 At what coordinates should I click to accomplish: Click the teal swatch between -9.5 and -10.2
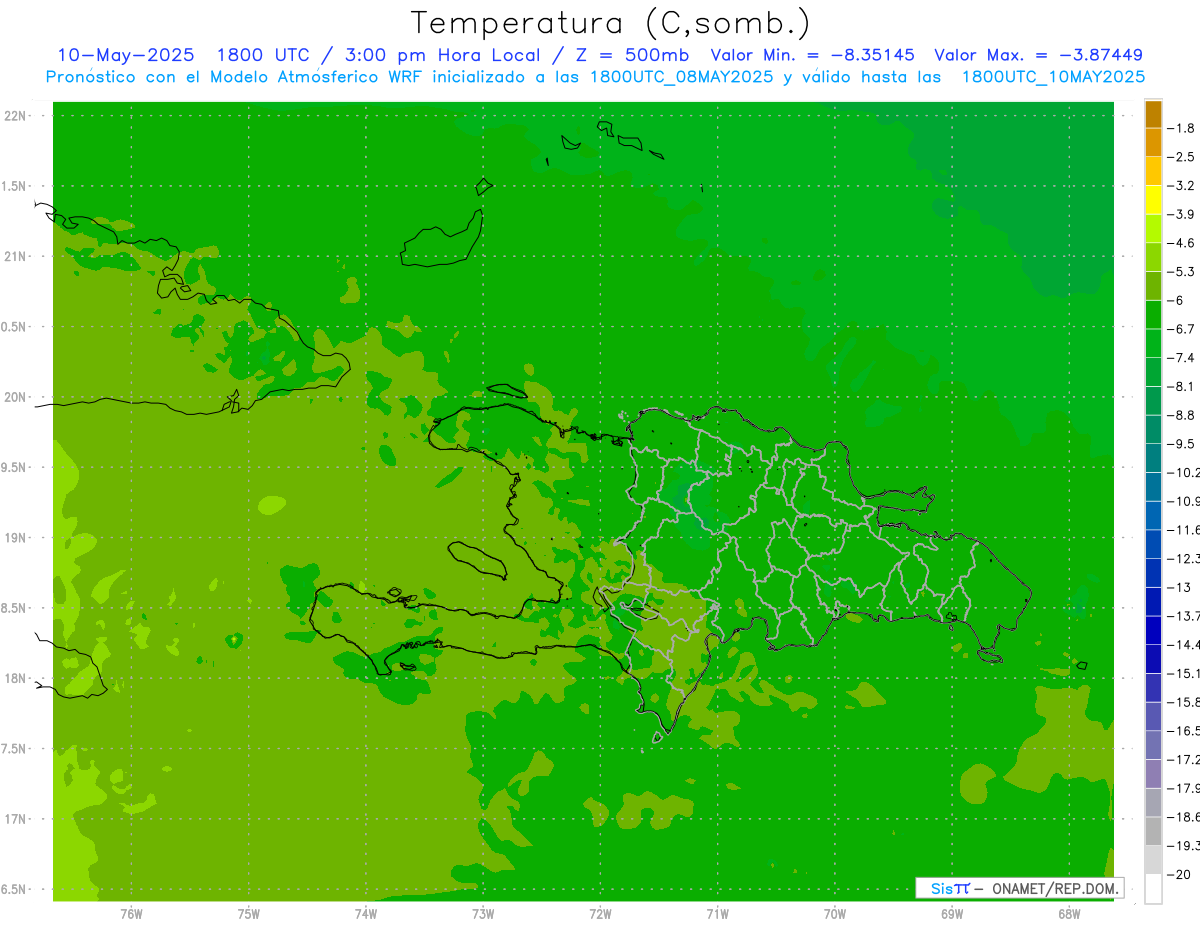1153,458
